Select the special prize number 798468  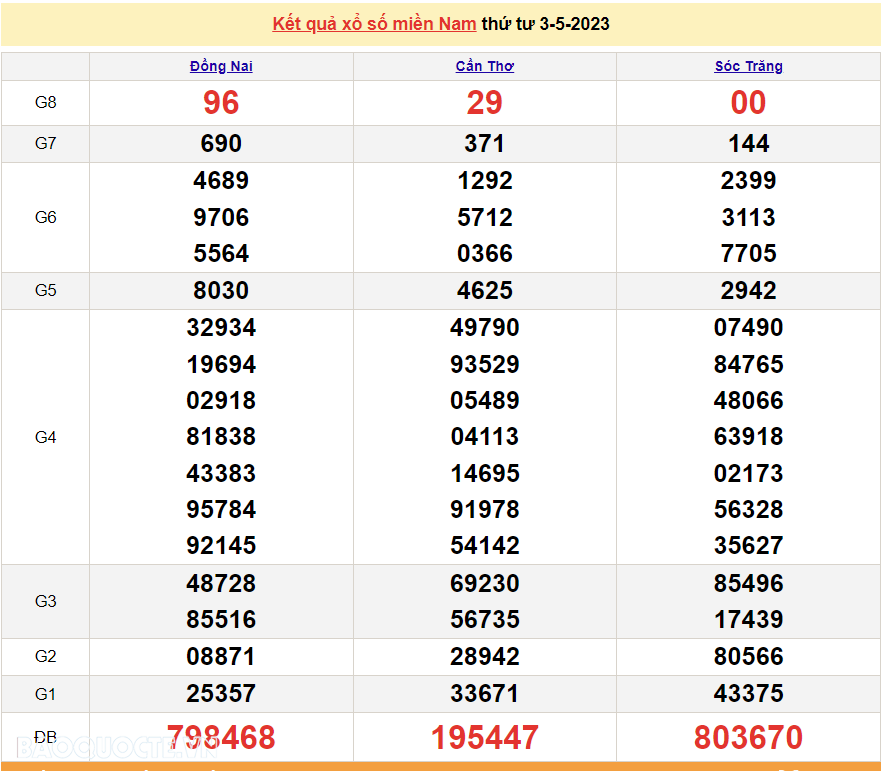221,738
